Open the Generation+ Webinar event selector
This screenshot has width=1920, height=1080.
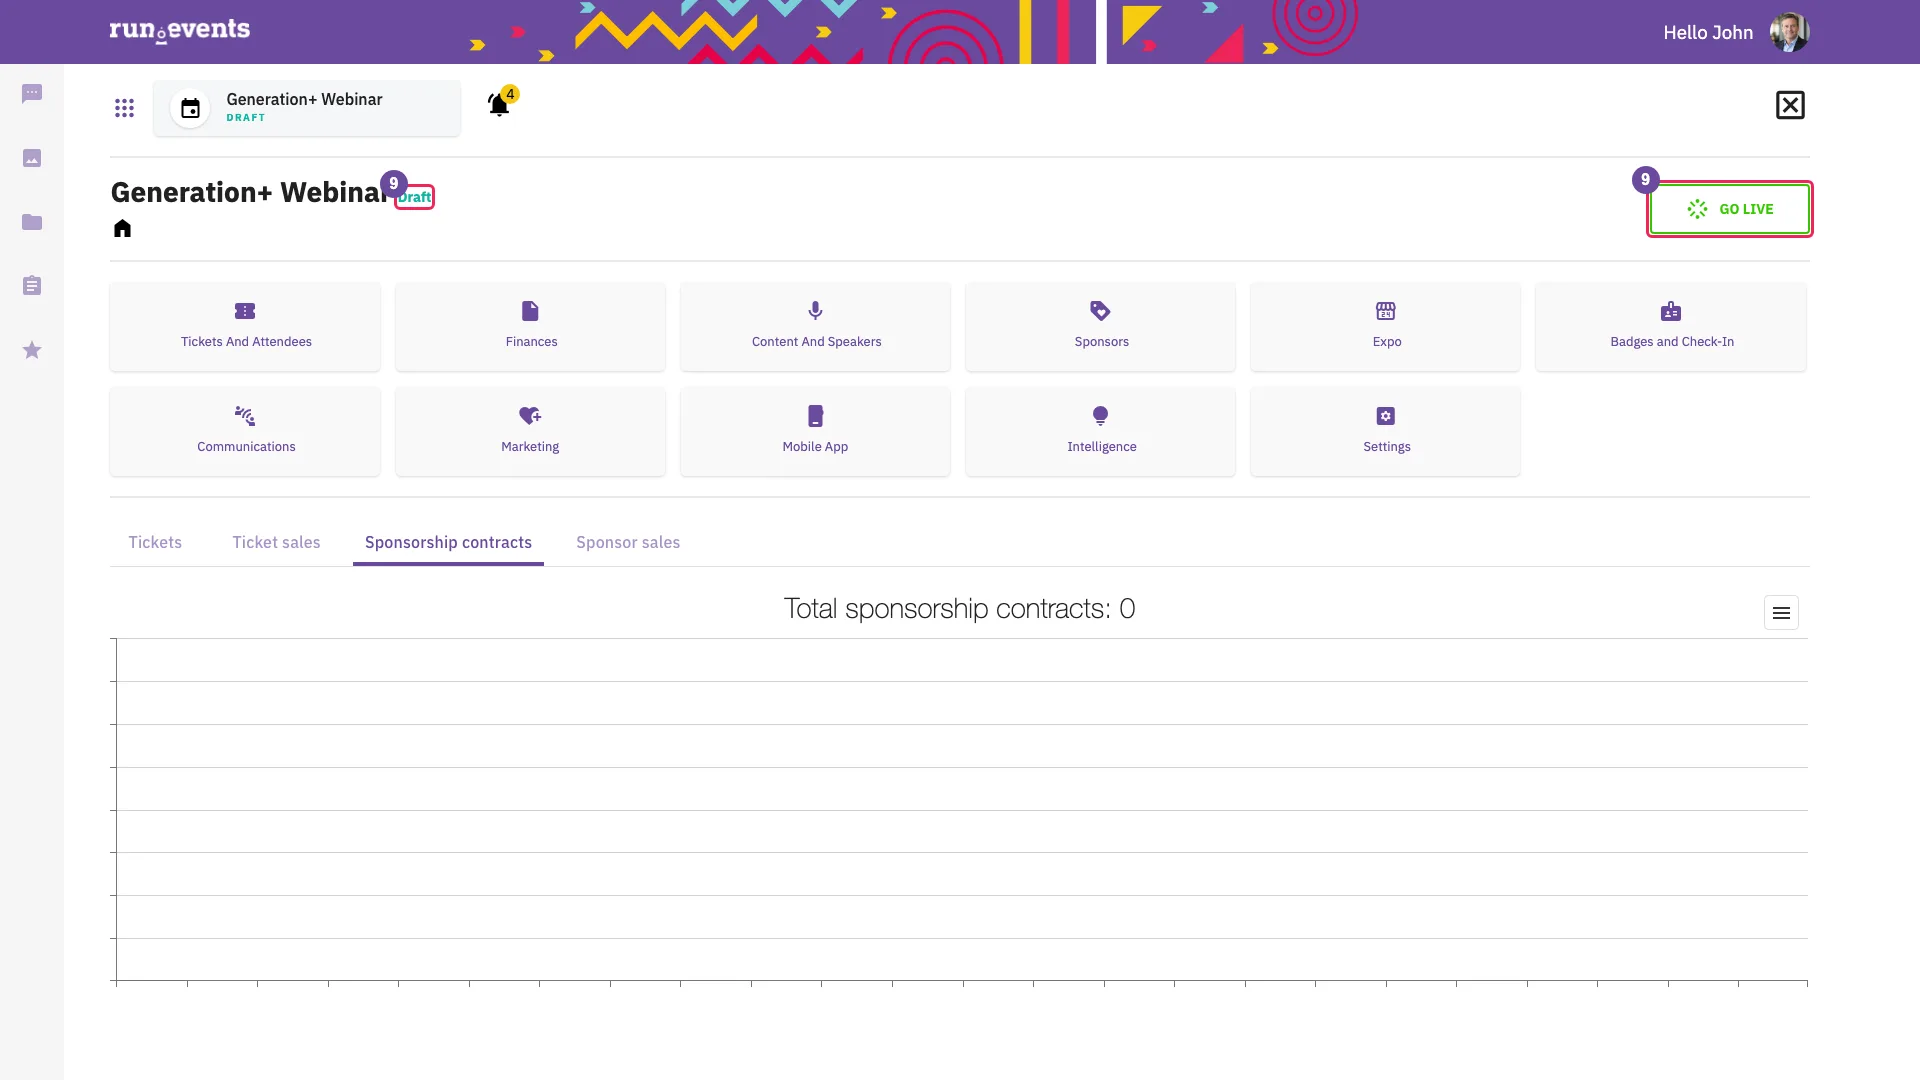pos(307,108)
